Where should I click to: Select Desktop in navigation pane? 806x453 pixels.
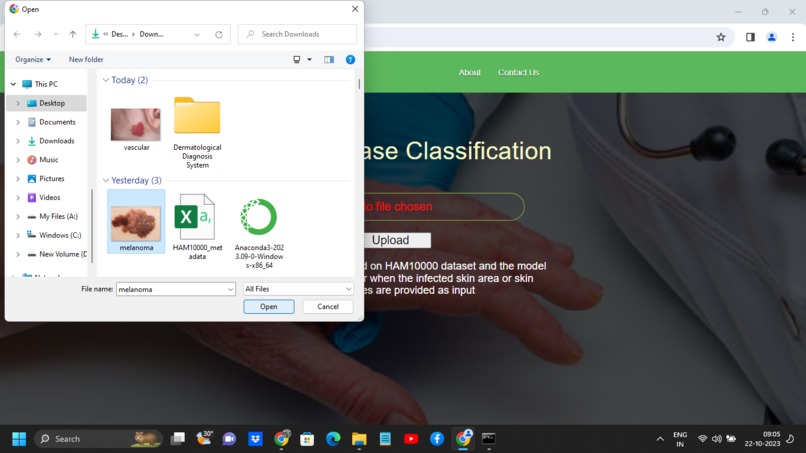pyautogui.click(x=52, y=103)
